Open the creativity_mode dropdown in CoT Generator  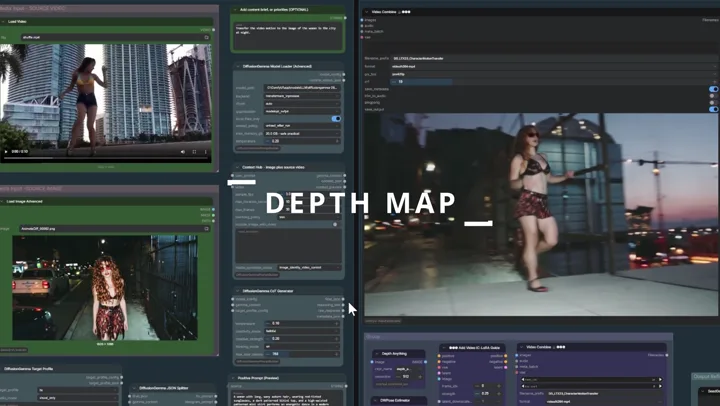point(302,331)
